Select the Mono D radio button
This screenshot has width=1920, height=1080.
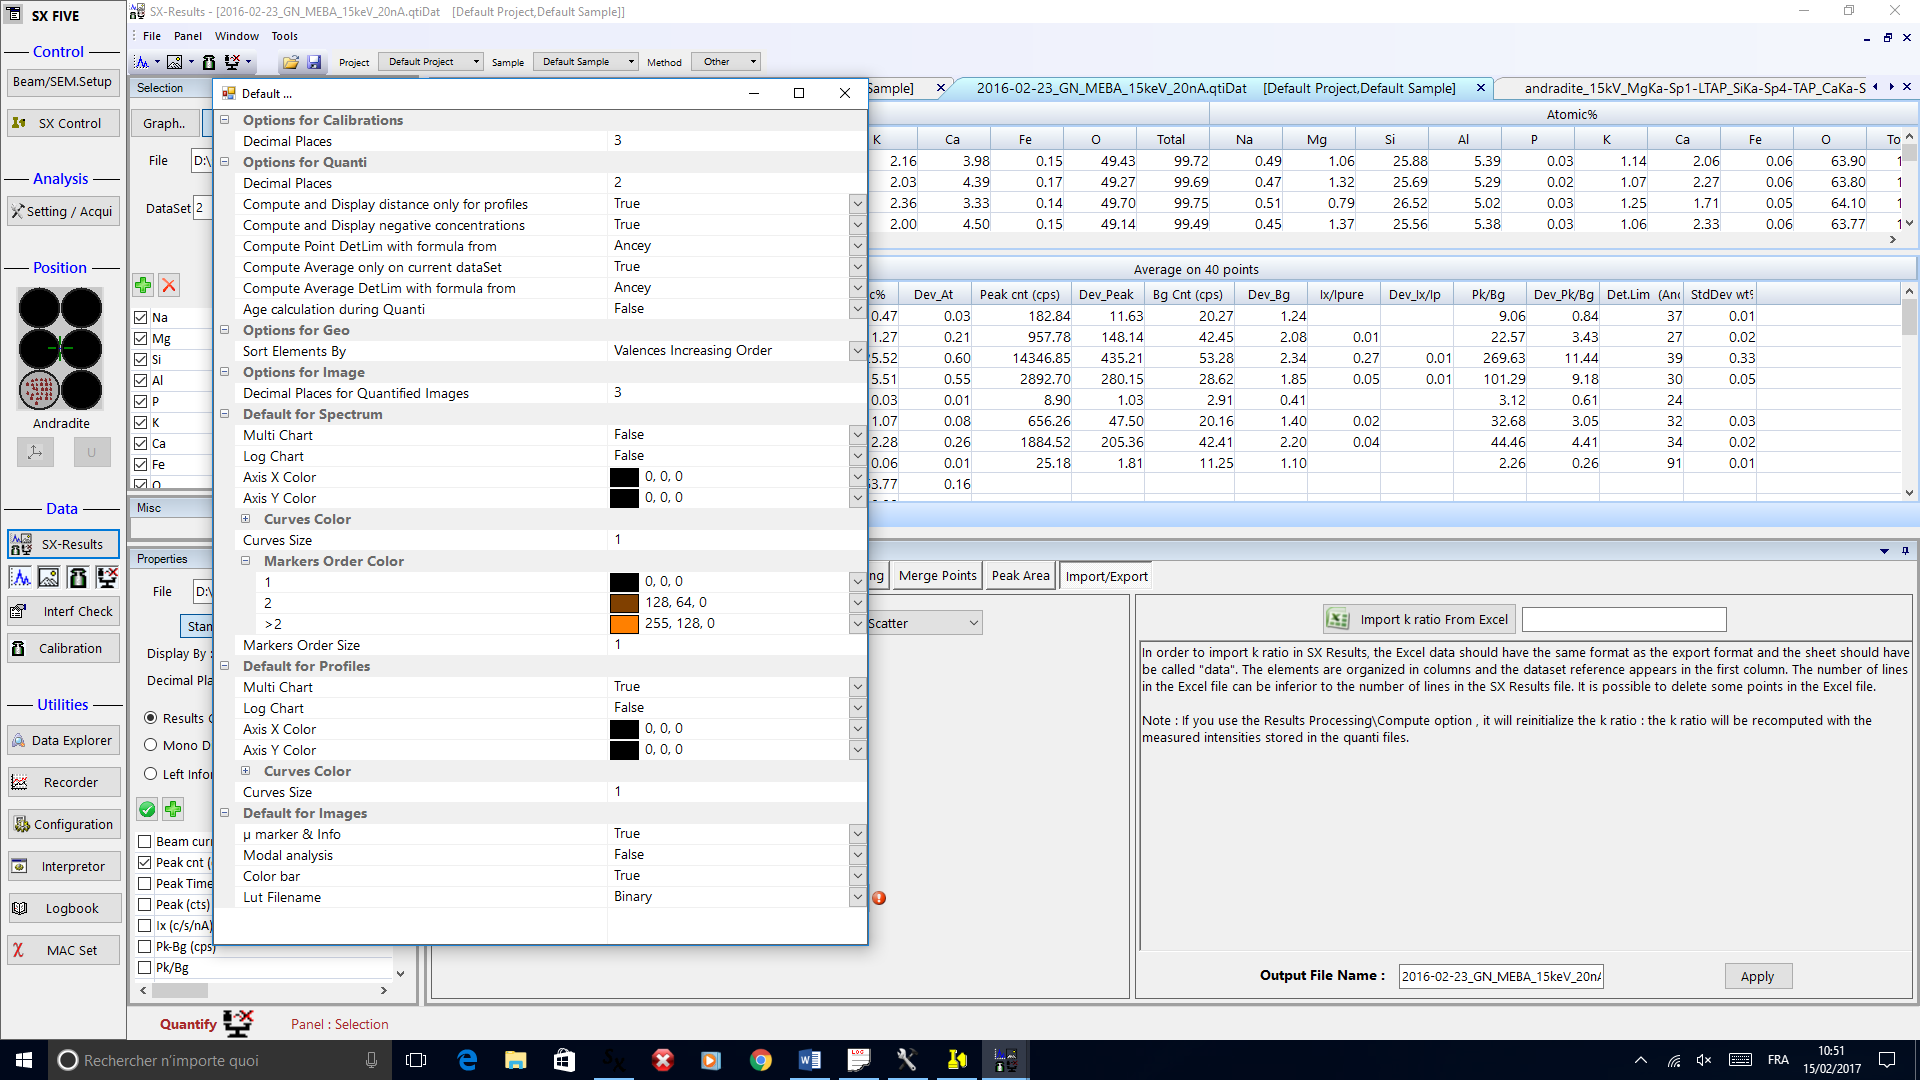tap(151, 745)
